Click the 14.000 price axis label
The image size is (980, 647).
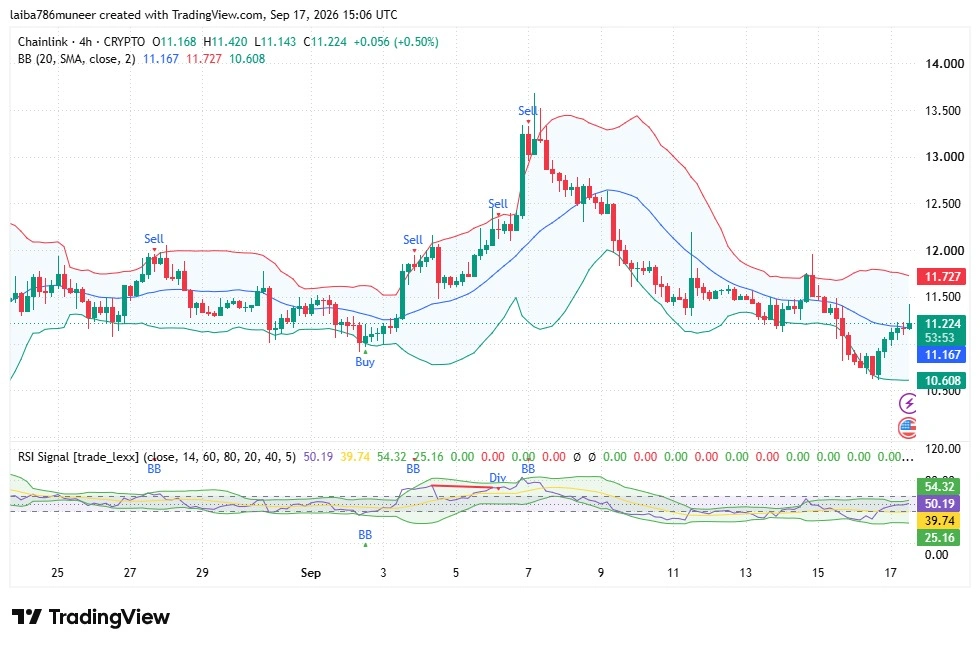(x=944, y=64)
